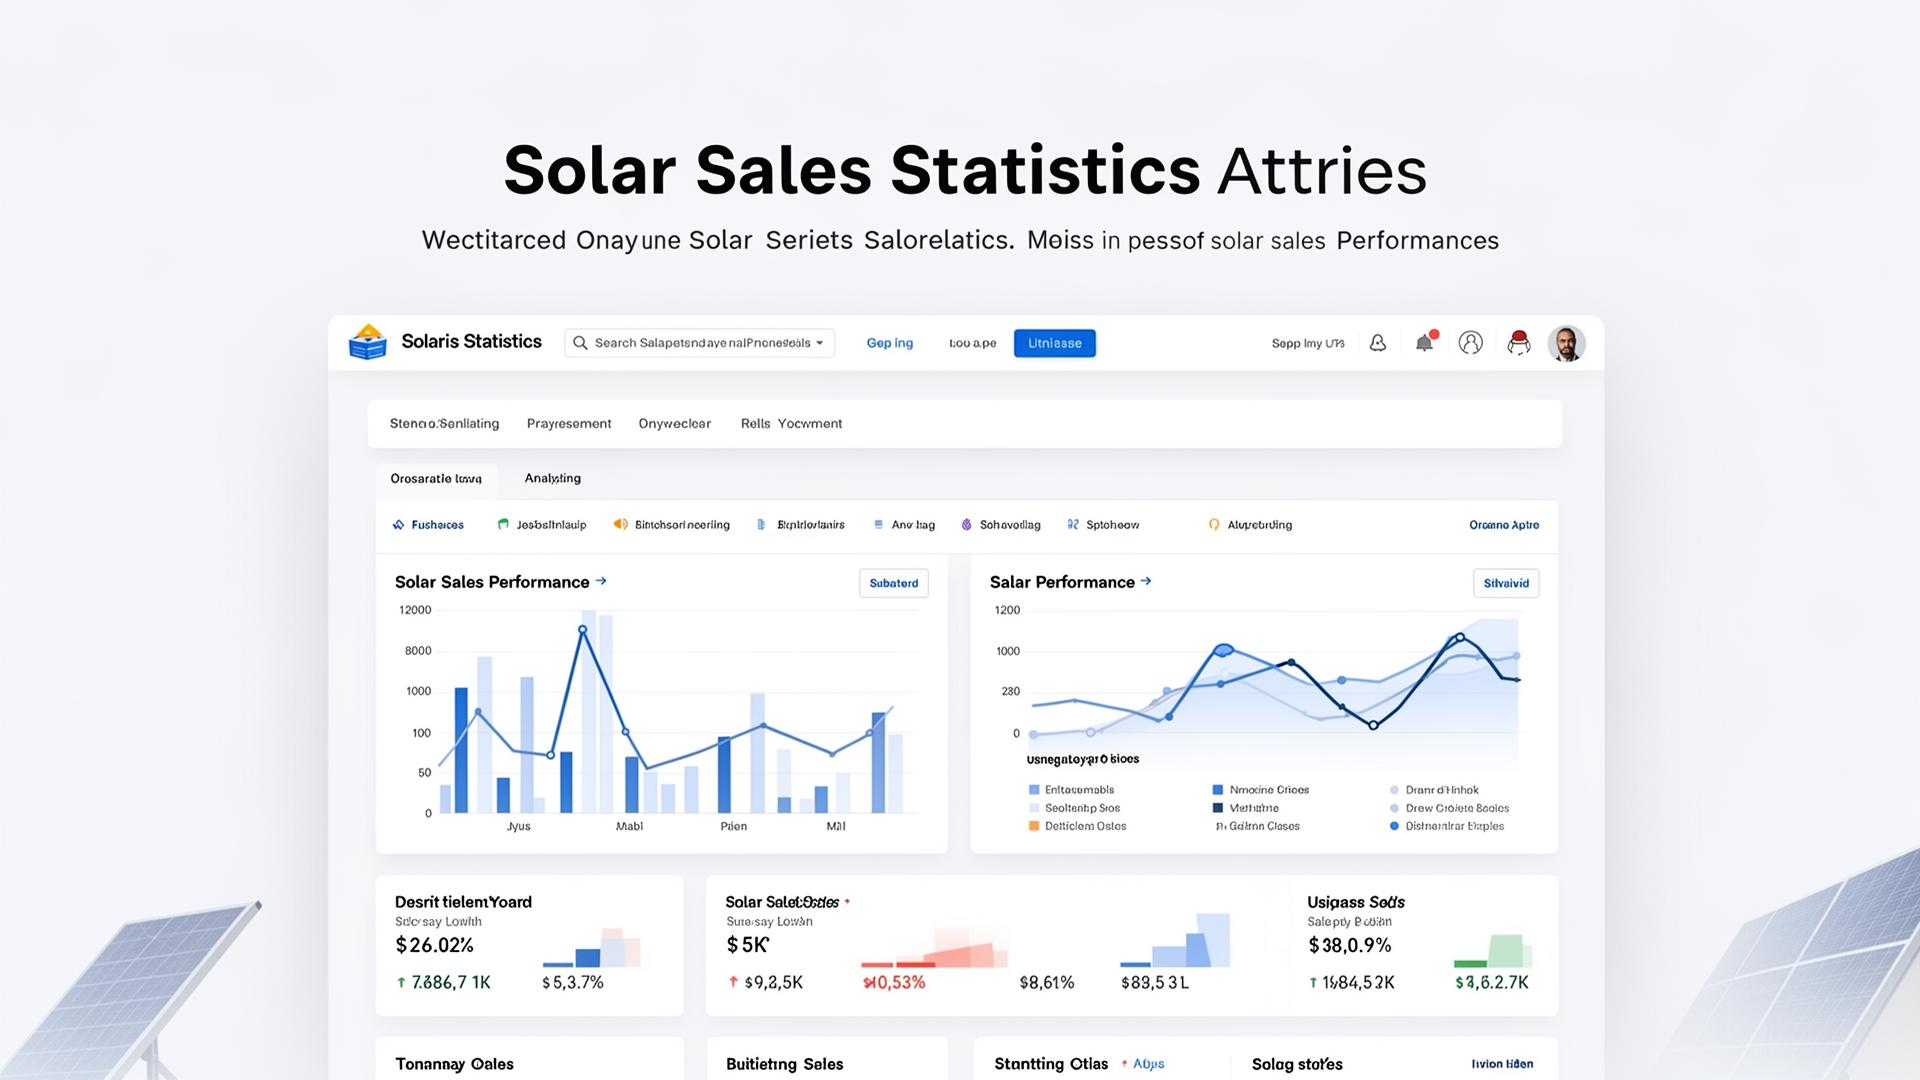
Task: Click the user avatar thumbnail in the header
Action: pos(1567,343)
